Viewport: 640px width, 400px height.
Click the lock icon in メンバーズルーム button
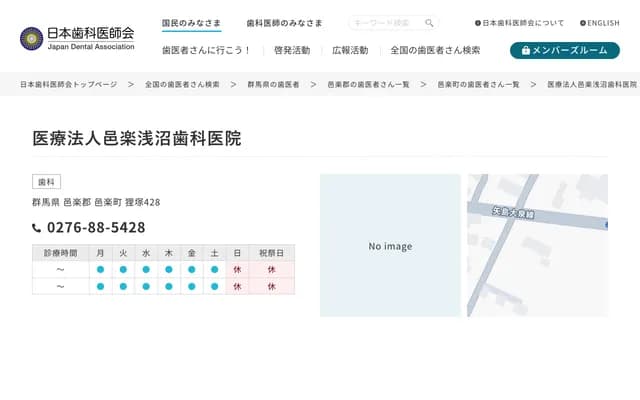[525, 50]
